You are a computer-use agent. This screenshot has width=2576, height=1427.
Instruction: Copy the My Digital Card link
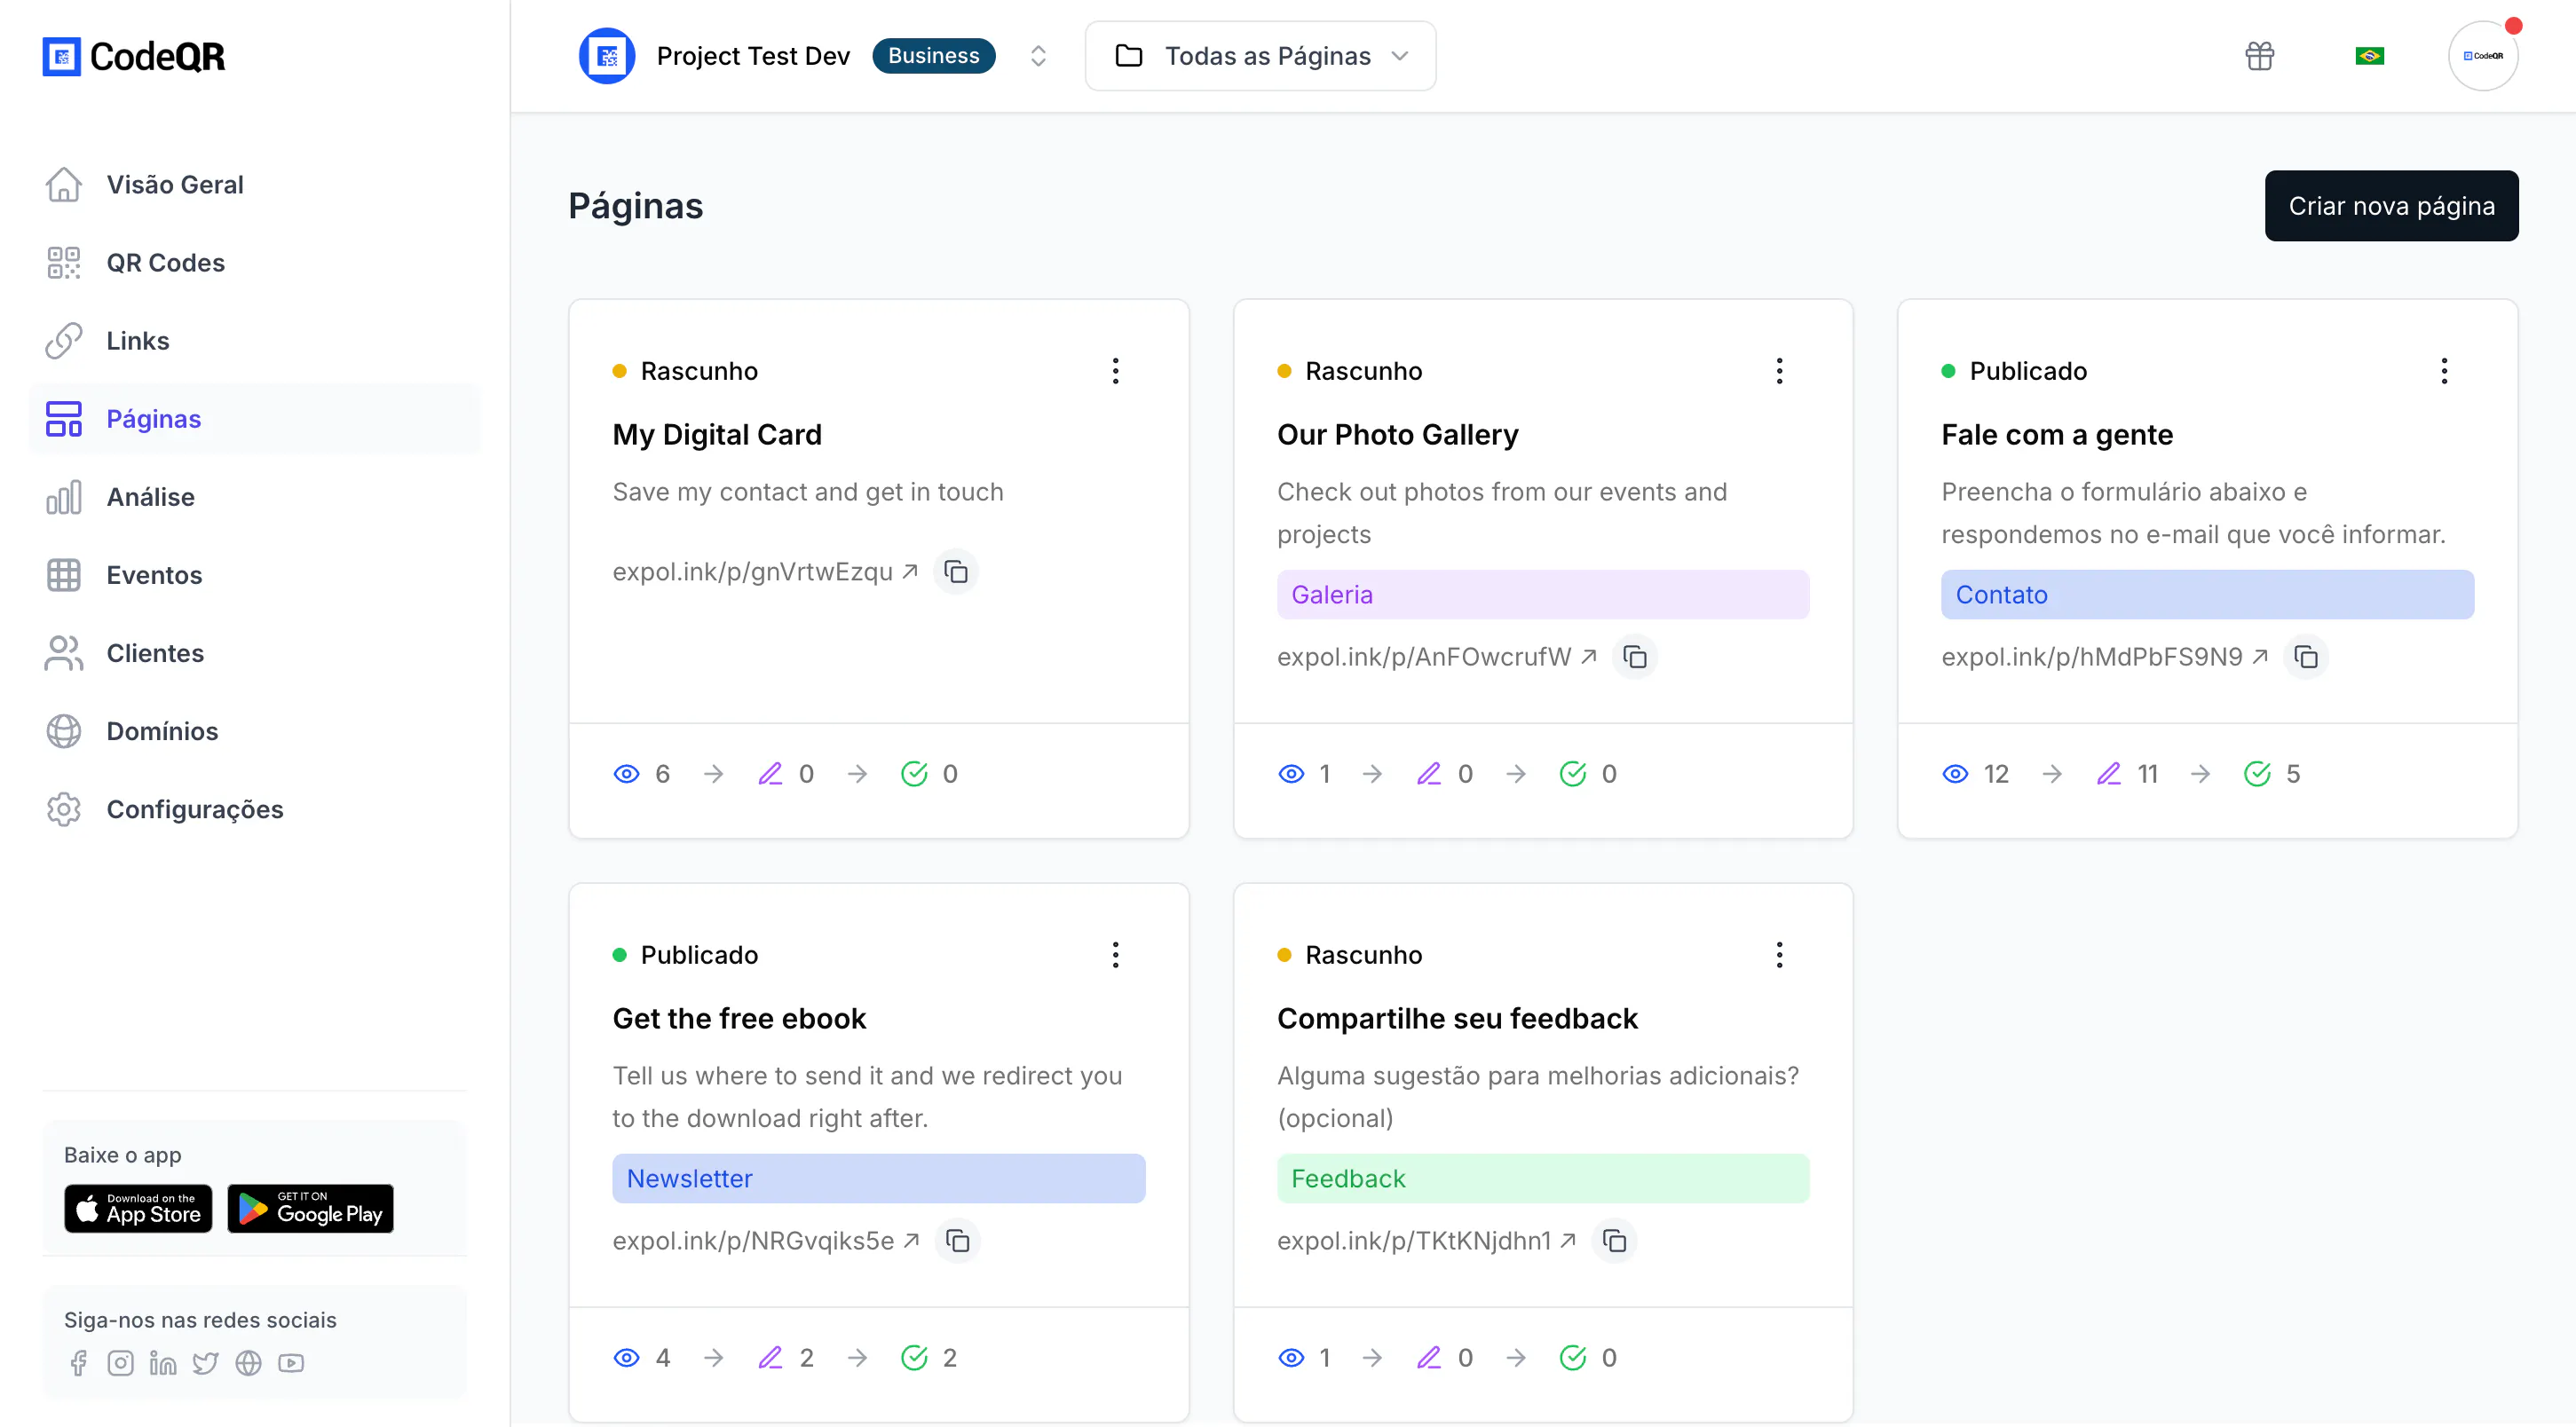(956, 571)
